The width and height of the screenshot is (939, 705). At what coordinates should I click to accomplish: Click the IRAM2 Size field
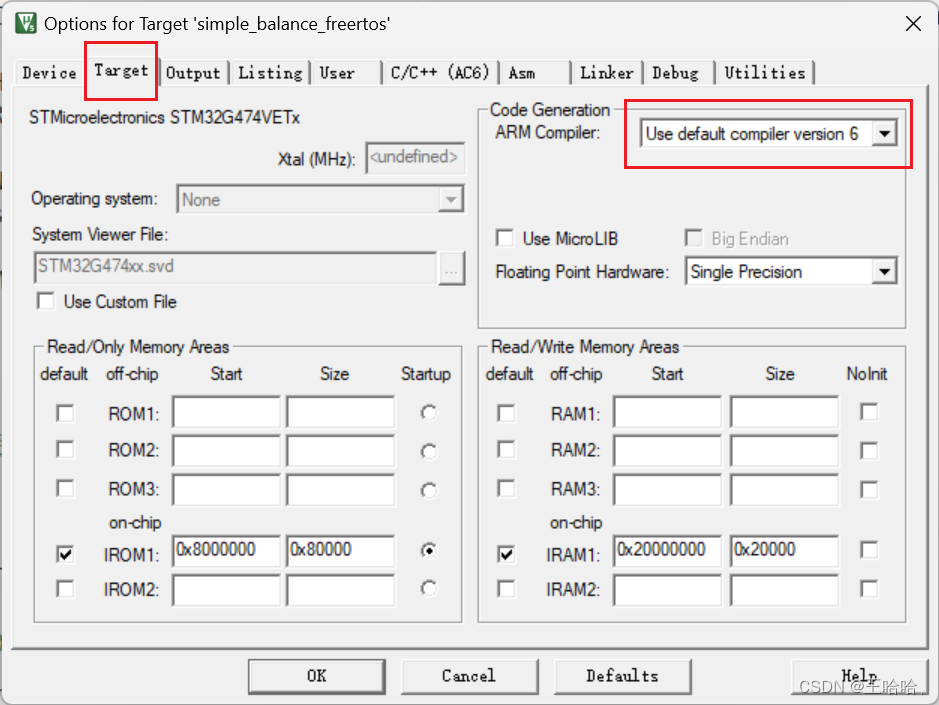point(784,591)
